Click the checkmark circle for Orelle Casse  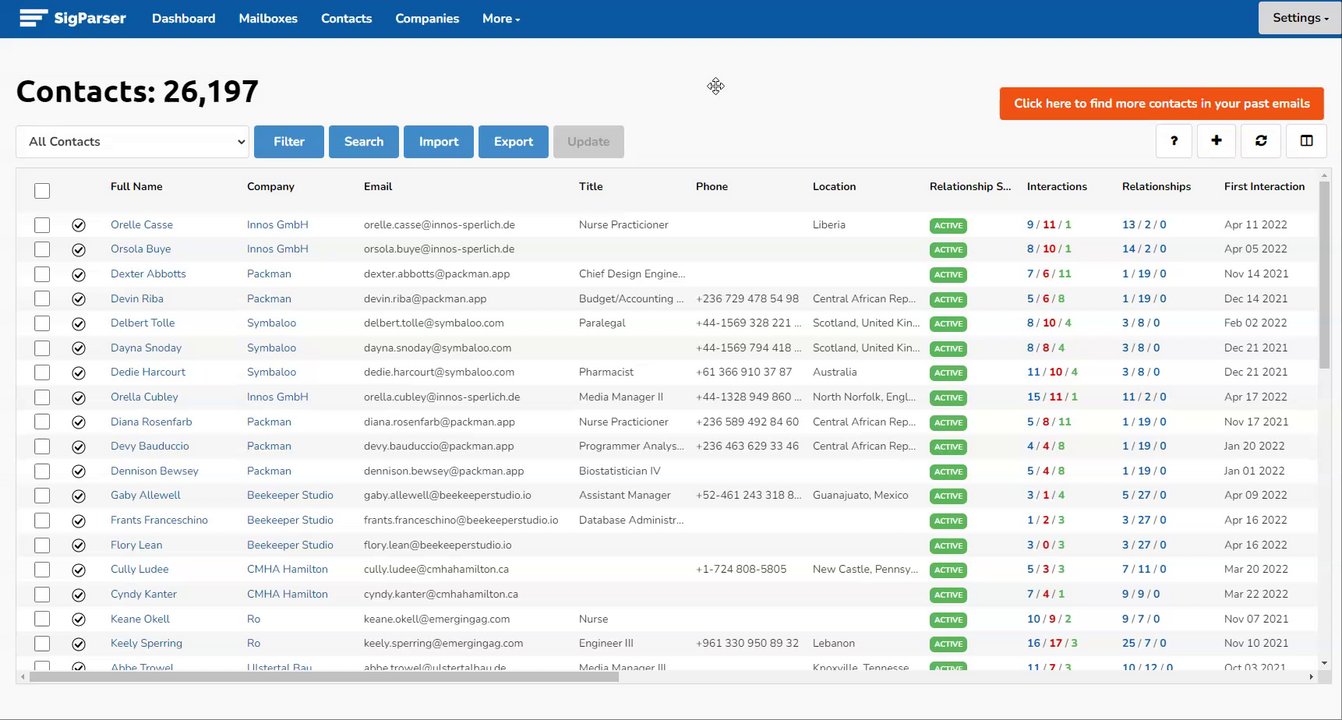[79, 225]
